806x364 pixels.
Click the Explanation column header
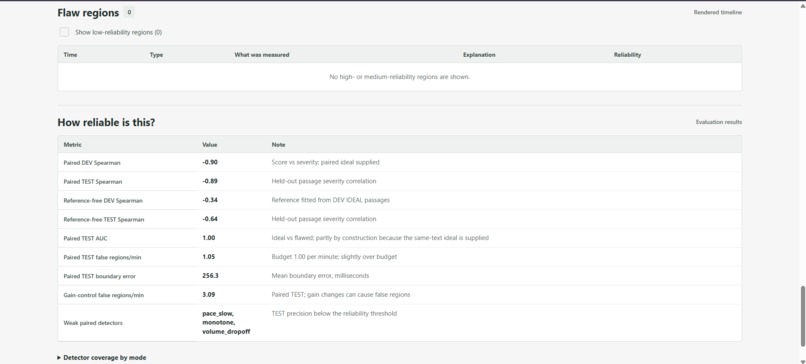tap(479, 54)
